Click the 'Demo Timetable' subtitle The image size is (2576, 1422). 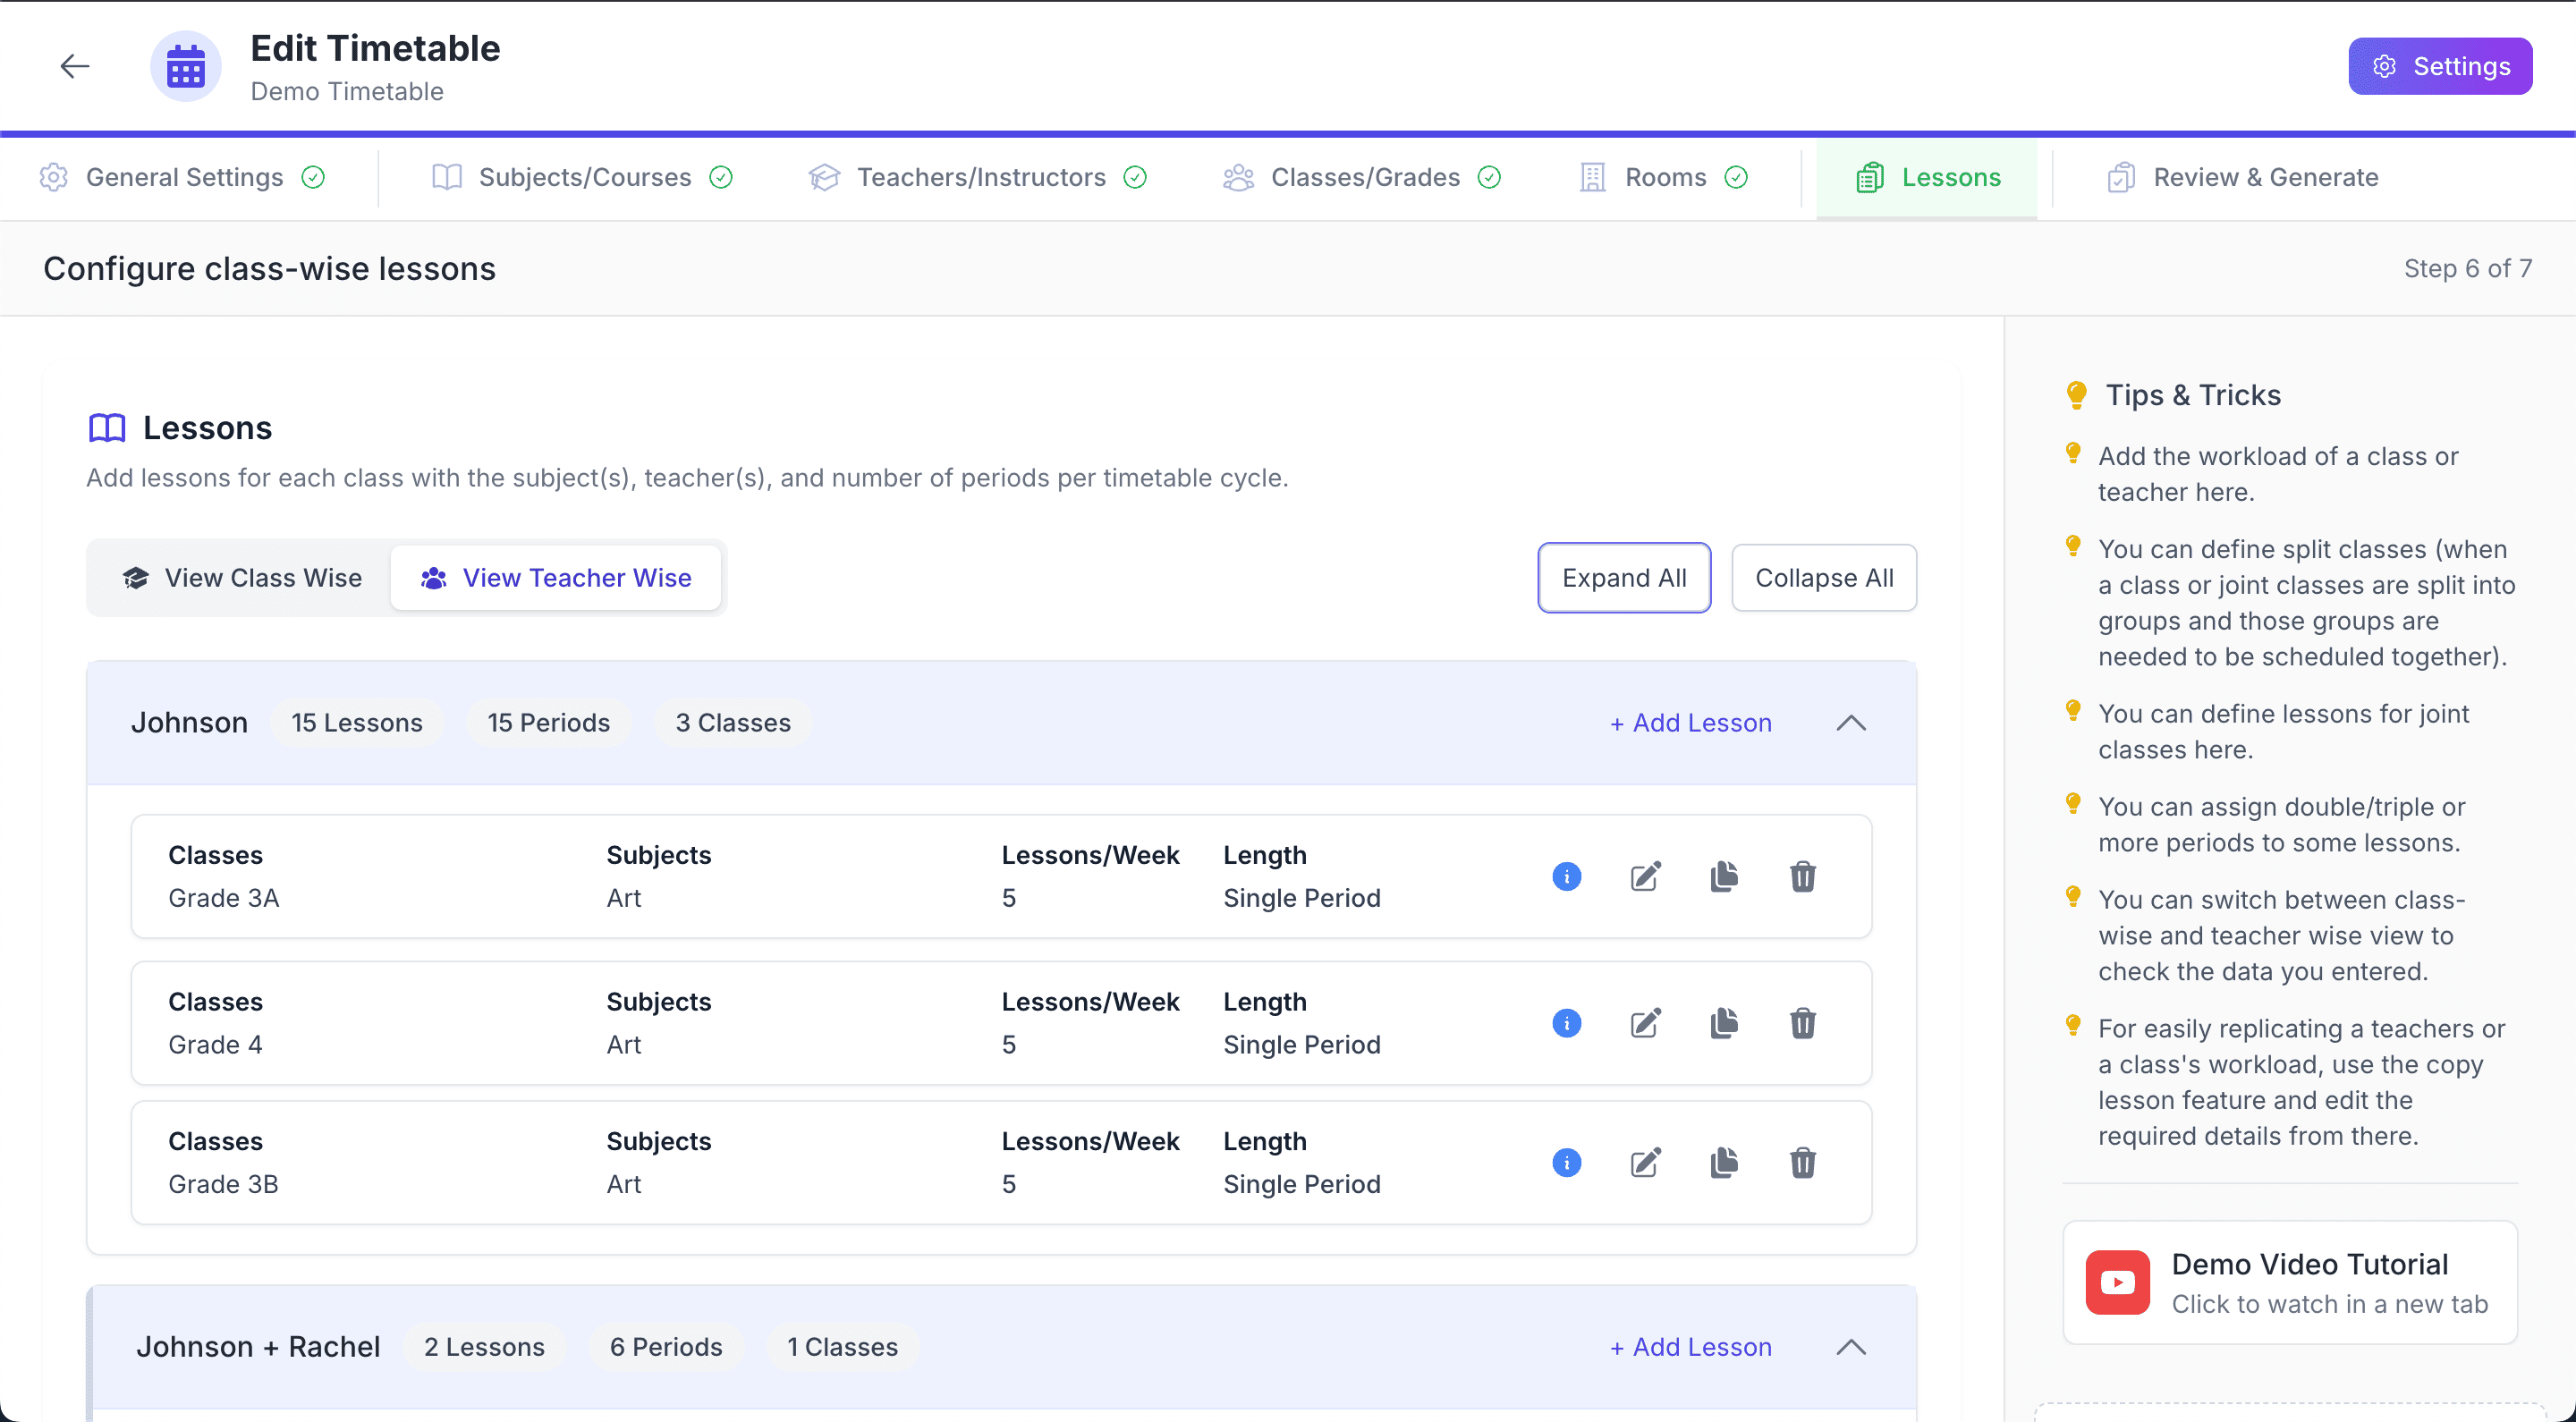click(347, 92)
